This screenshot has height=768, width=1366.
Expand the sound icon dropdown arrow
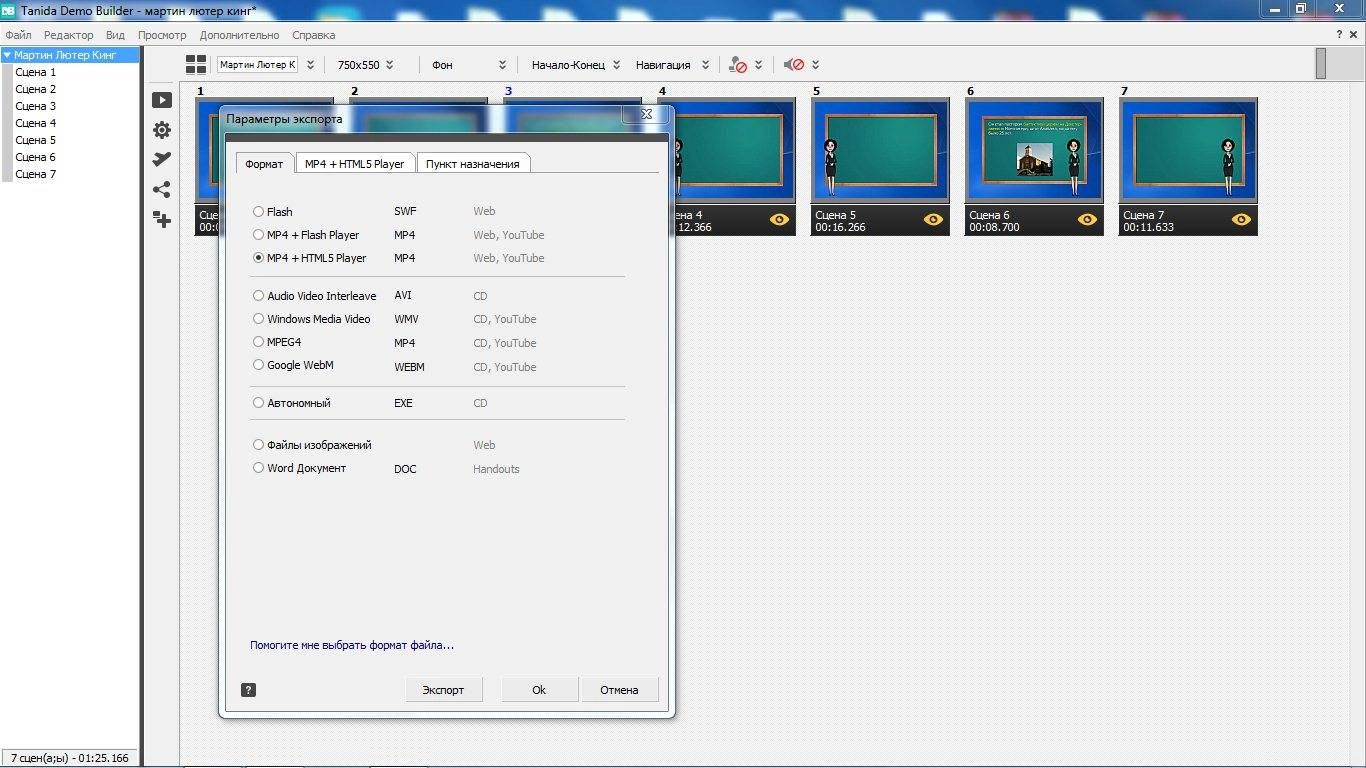click(x=816, y=65)
